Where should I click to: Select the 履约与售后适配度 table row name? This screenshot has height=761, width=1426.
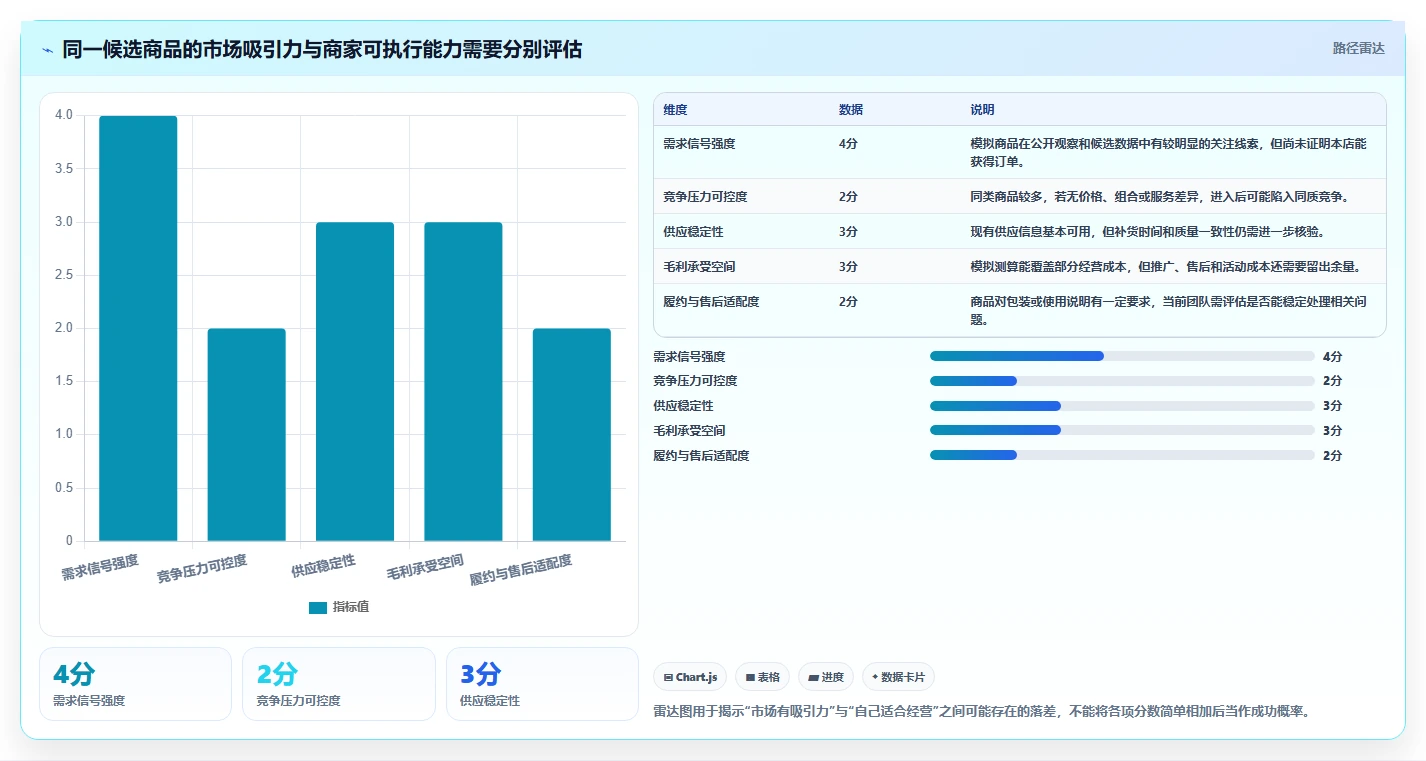pyautogui.click(x=711, y=302)
